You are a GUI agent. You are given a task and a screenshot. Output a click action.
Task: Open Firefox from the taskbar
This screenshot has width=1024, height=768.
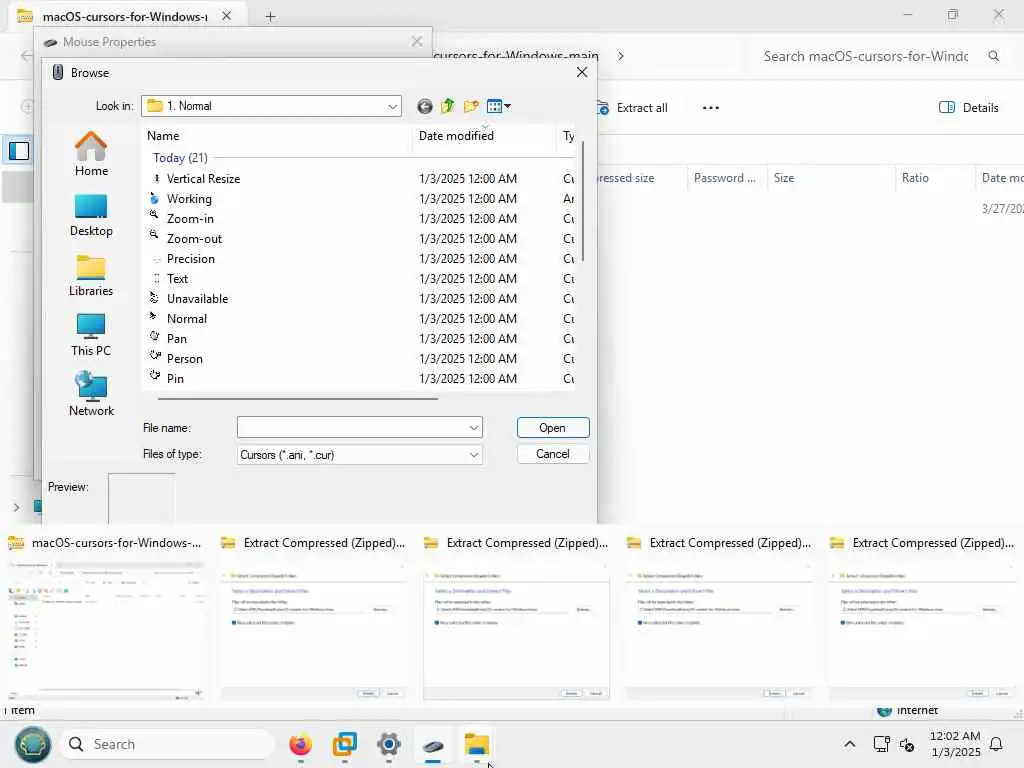pyautogui.click(x=300, y=744)
